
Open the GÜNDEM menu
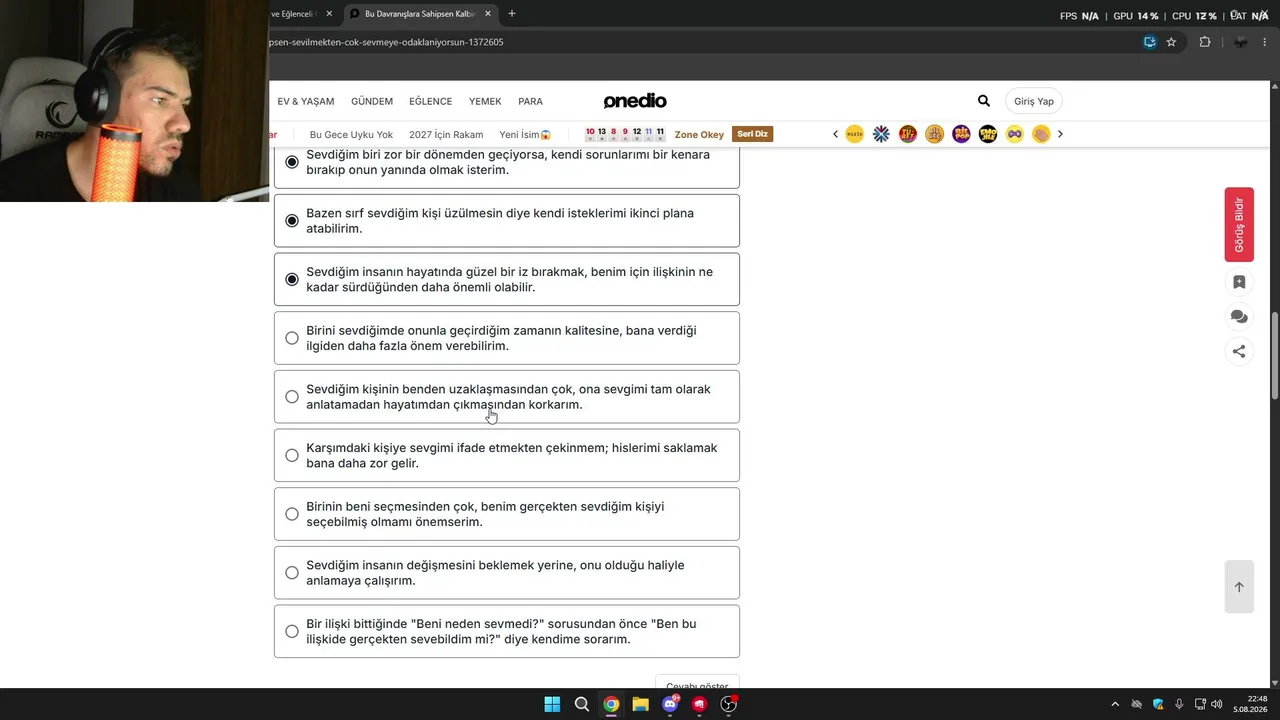[x=372, y=101]
